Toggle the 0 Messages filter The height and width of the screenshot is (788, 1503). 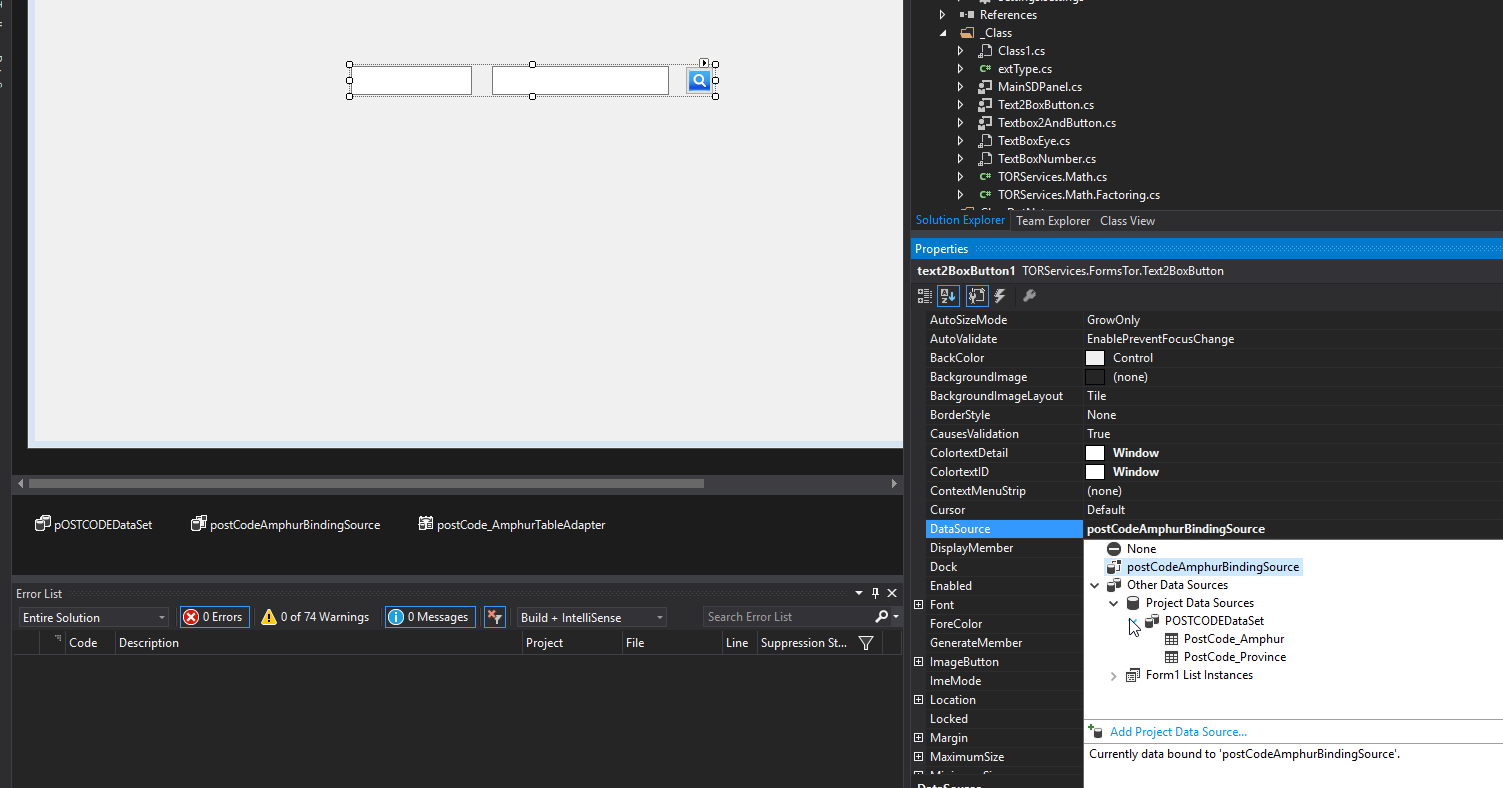pyautogui.click(x=428, y=617)
